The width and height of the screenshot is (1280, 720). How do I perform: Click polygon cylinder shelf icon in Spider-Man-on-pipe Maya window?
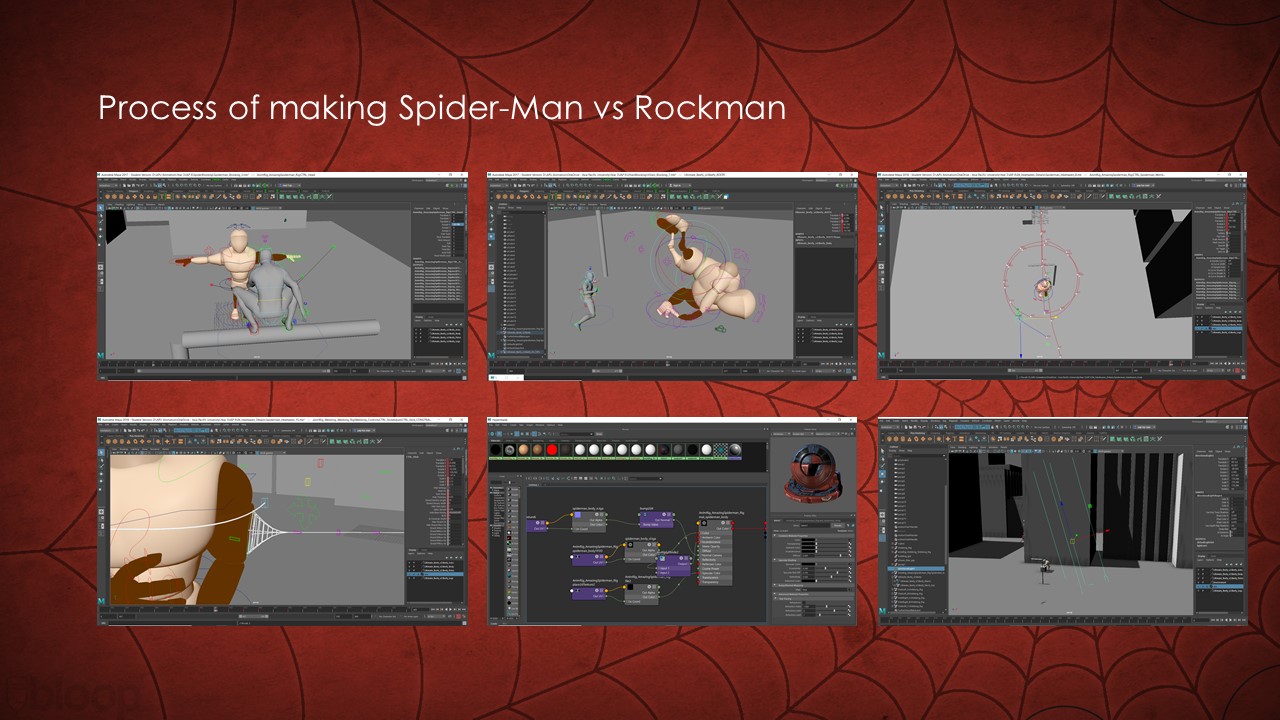click(x=122, y=196)
